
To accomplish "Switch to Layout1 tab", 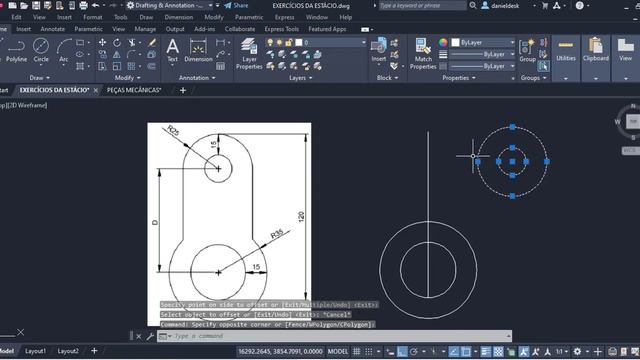I will coord(36,351).
